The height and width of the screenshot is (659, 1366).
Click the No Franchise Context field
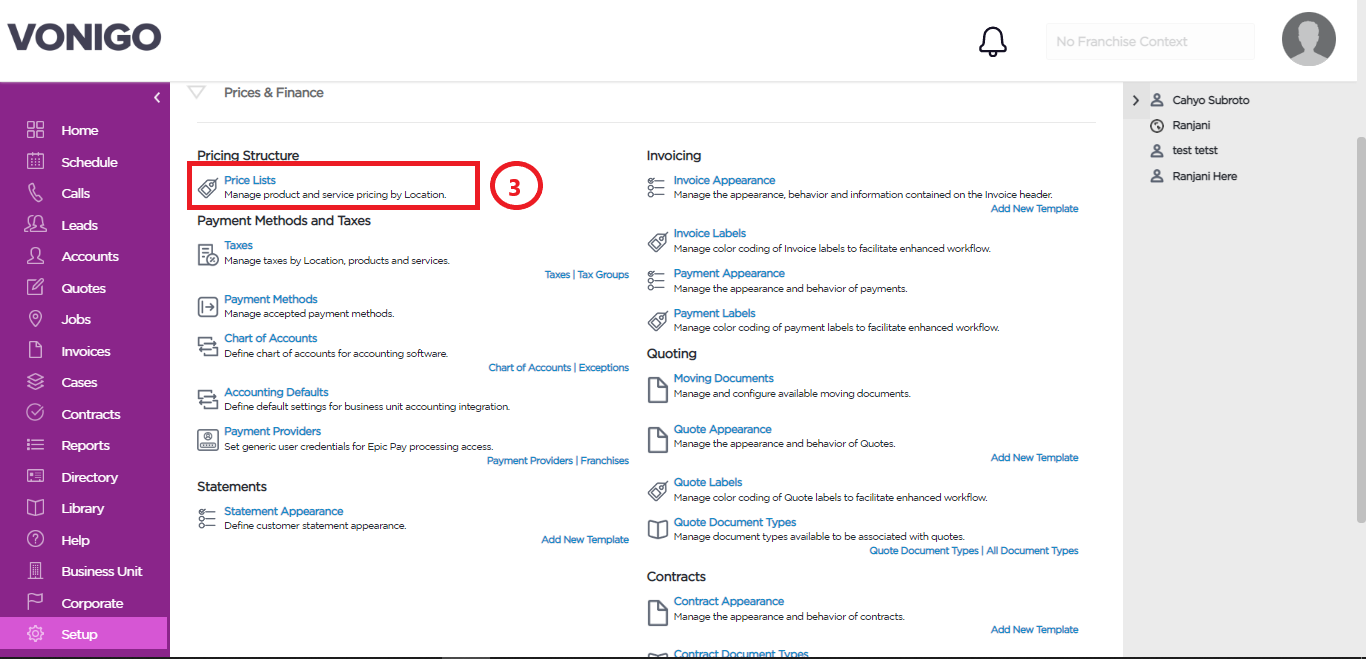[x=1150, y=41]
